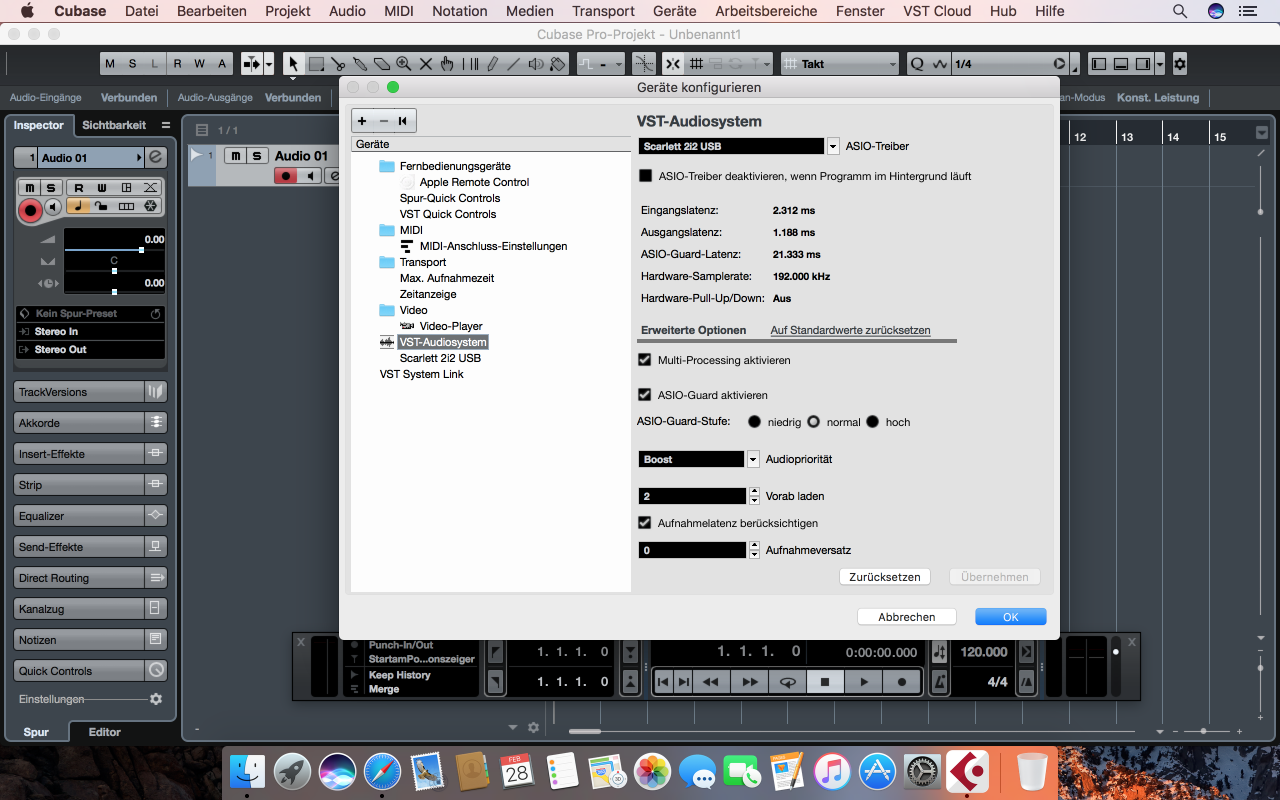Click the reset devices icon
The height and width of the screenshot is (800, 1280).
(403, 121)
